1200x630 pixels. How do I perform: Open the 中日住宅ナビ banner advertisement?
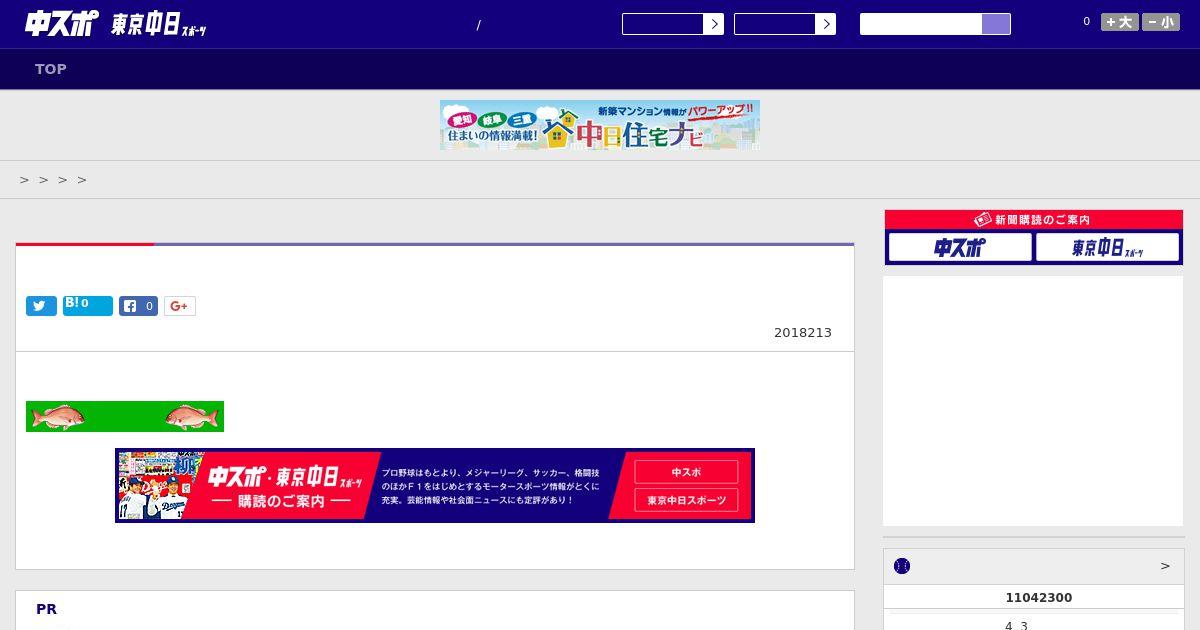pos(600,125)
